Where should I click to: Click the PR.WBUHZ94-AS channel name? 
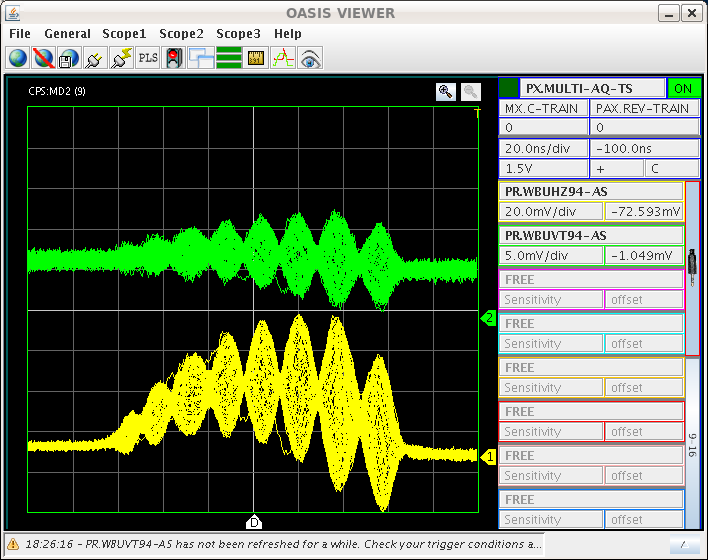click(x=591, y=192)
